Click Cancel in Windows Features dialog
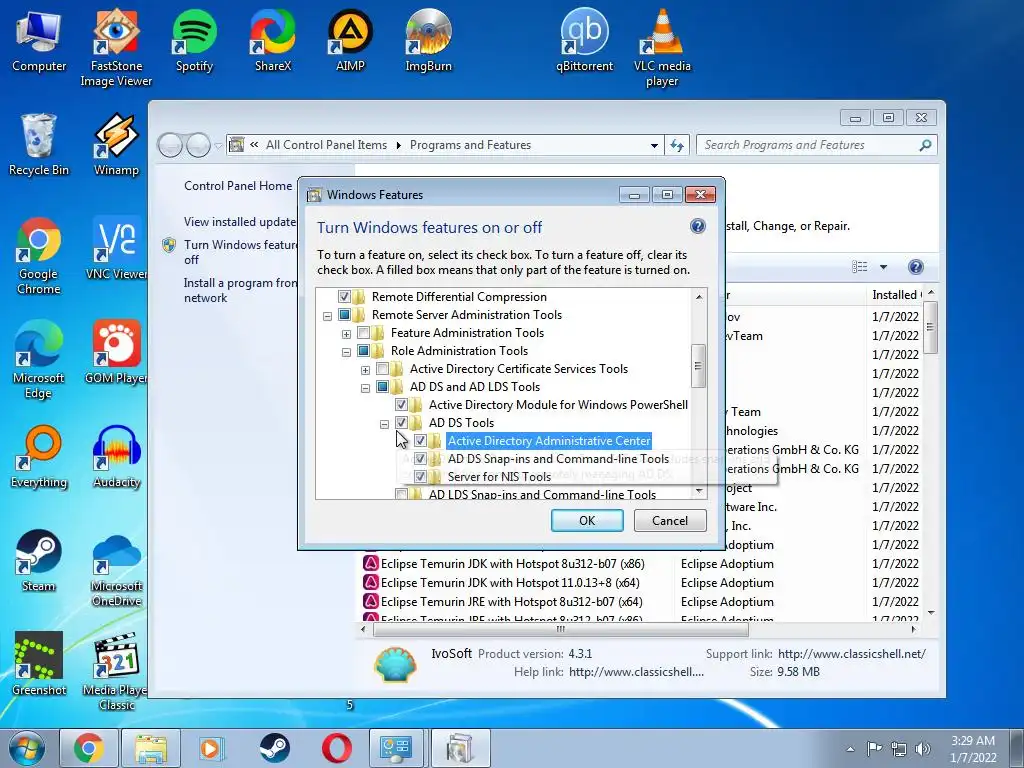 (x=670, y=520)
